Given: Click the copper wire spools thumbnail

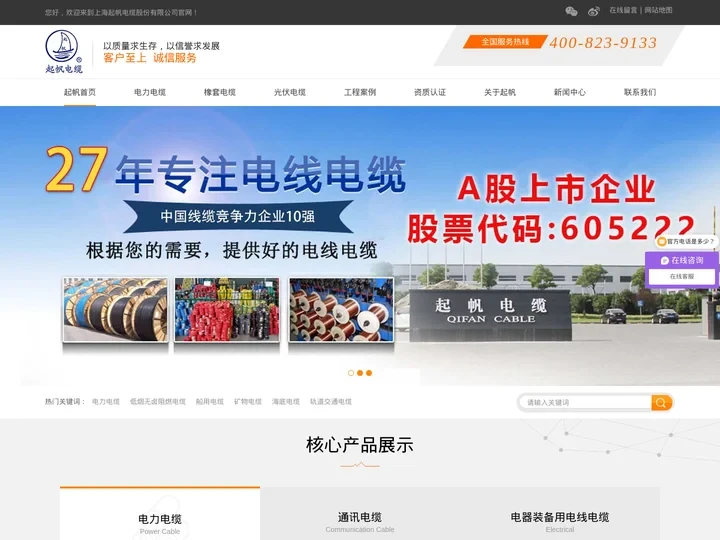Looking at the screenshot, I should [x=341, y=309].
